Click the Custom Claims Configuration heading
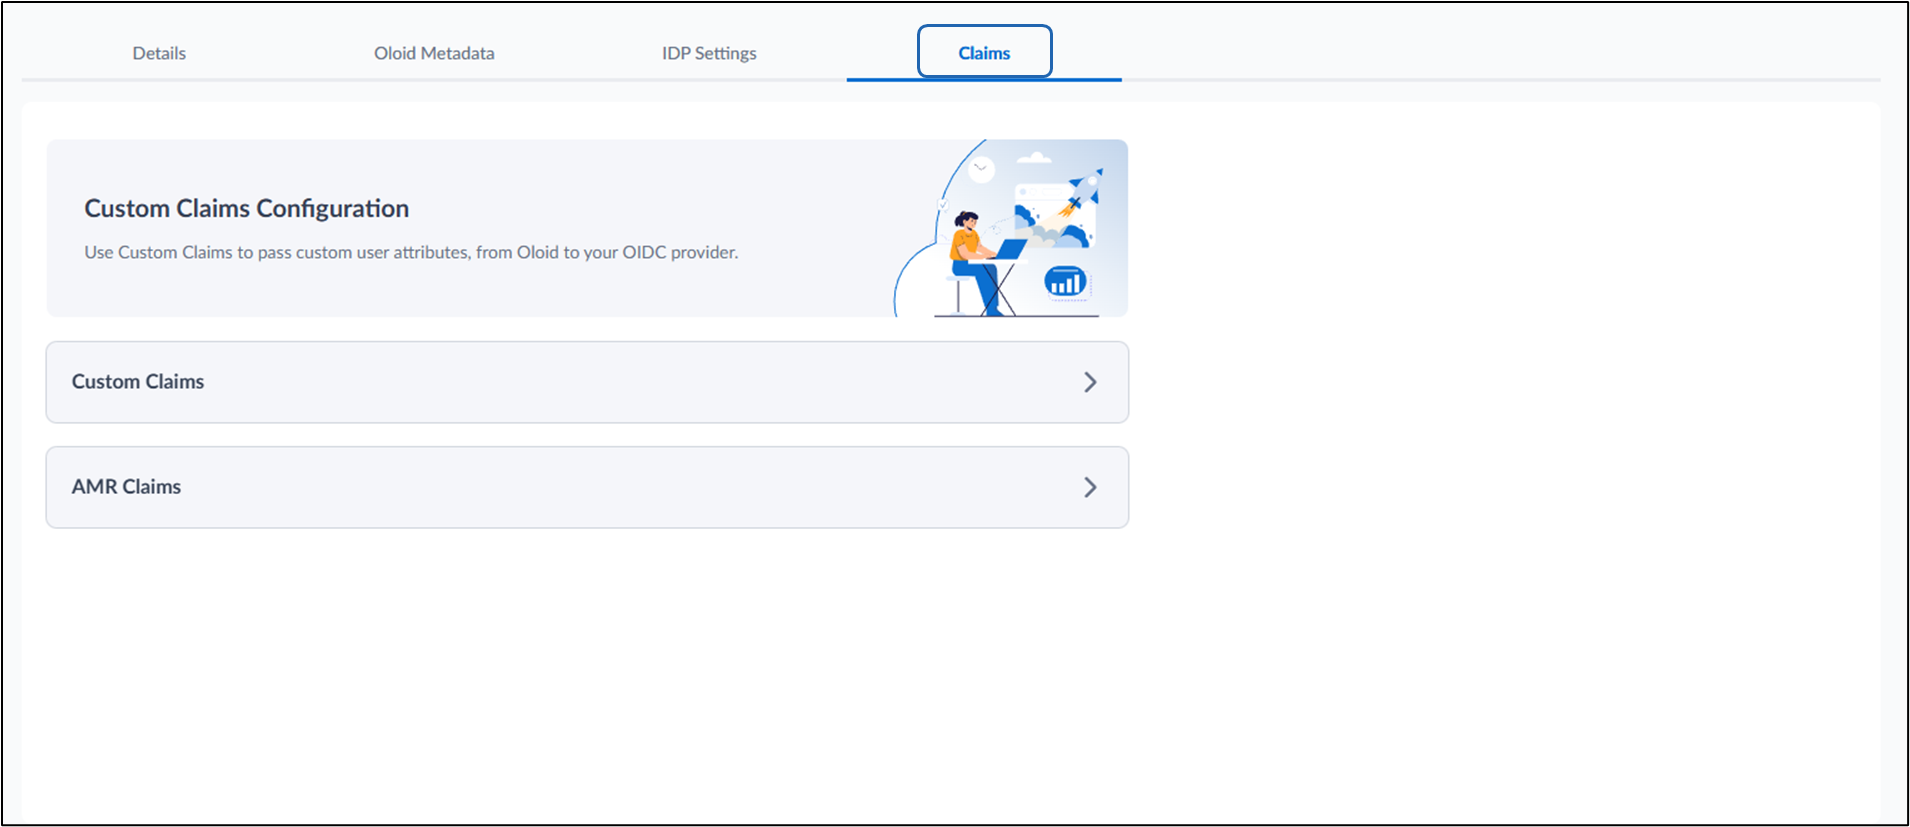Screen dimensions: 1910x827 (247, 208)
